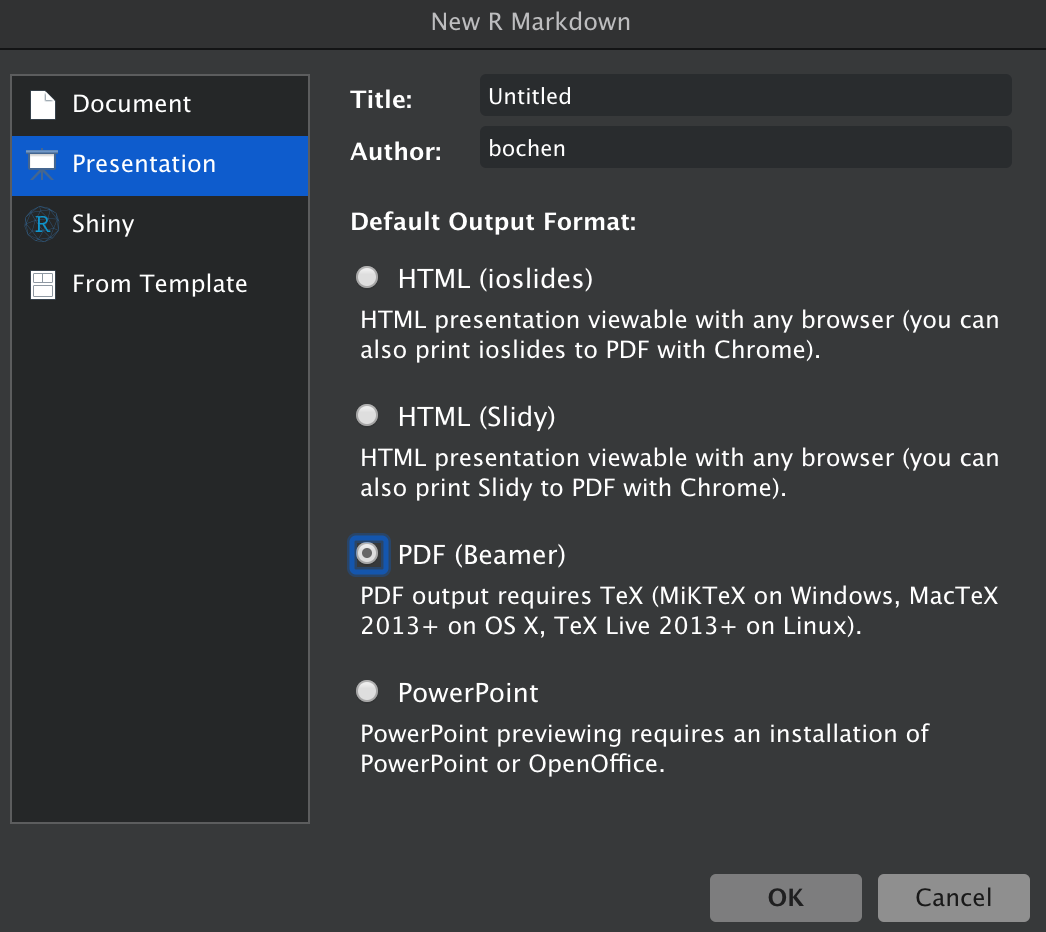Dismiss the dialog with Cancel
This screenshot has height=932, width=1046.
click(953, 897)
